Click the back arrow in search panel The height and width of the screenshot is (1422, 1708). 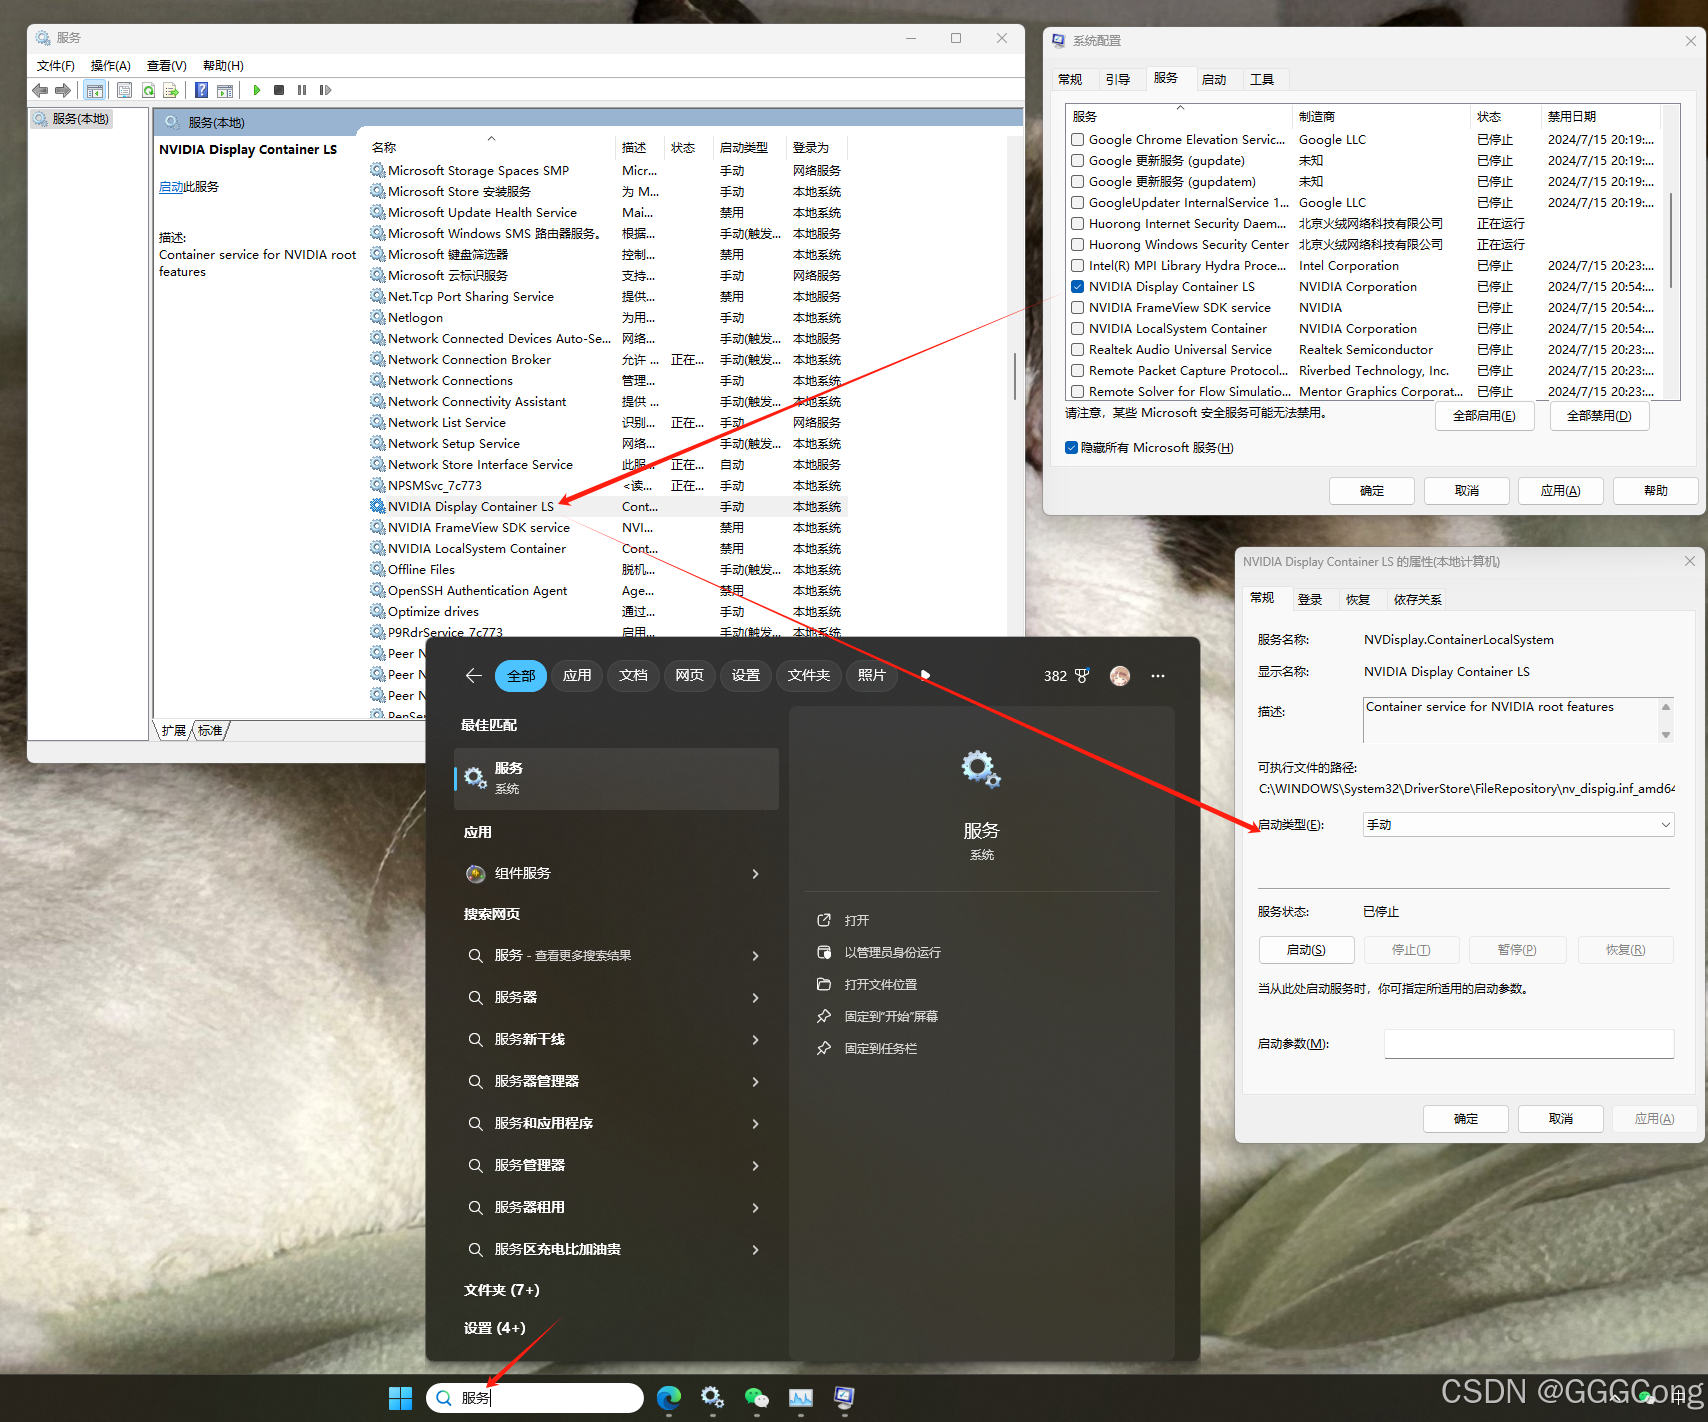tap(474, 676)
